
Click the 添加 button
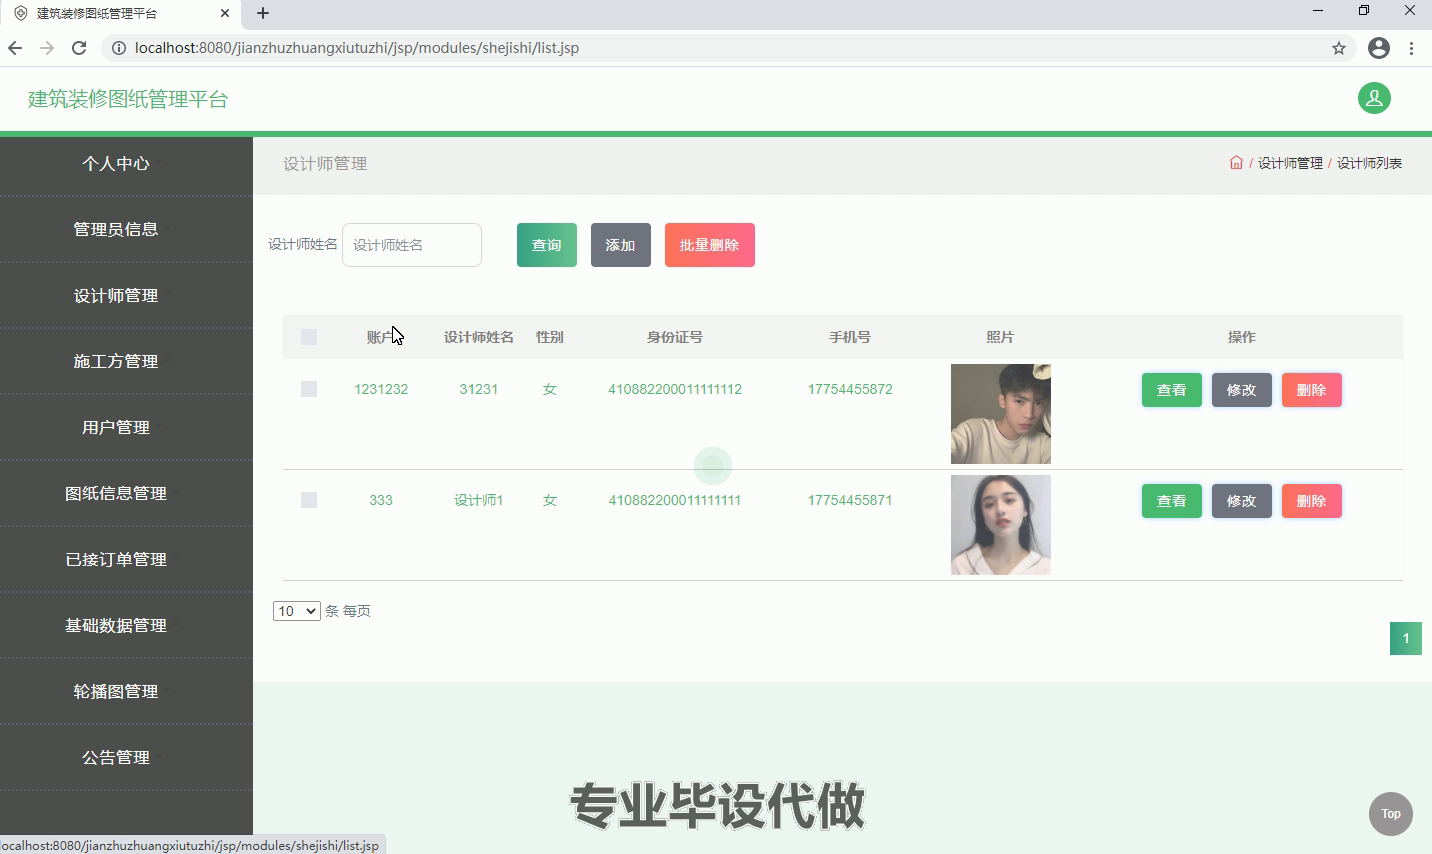(621, 245)
